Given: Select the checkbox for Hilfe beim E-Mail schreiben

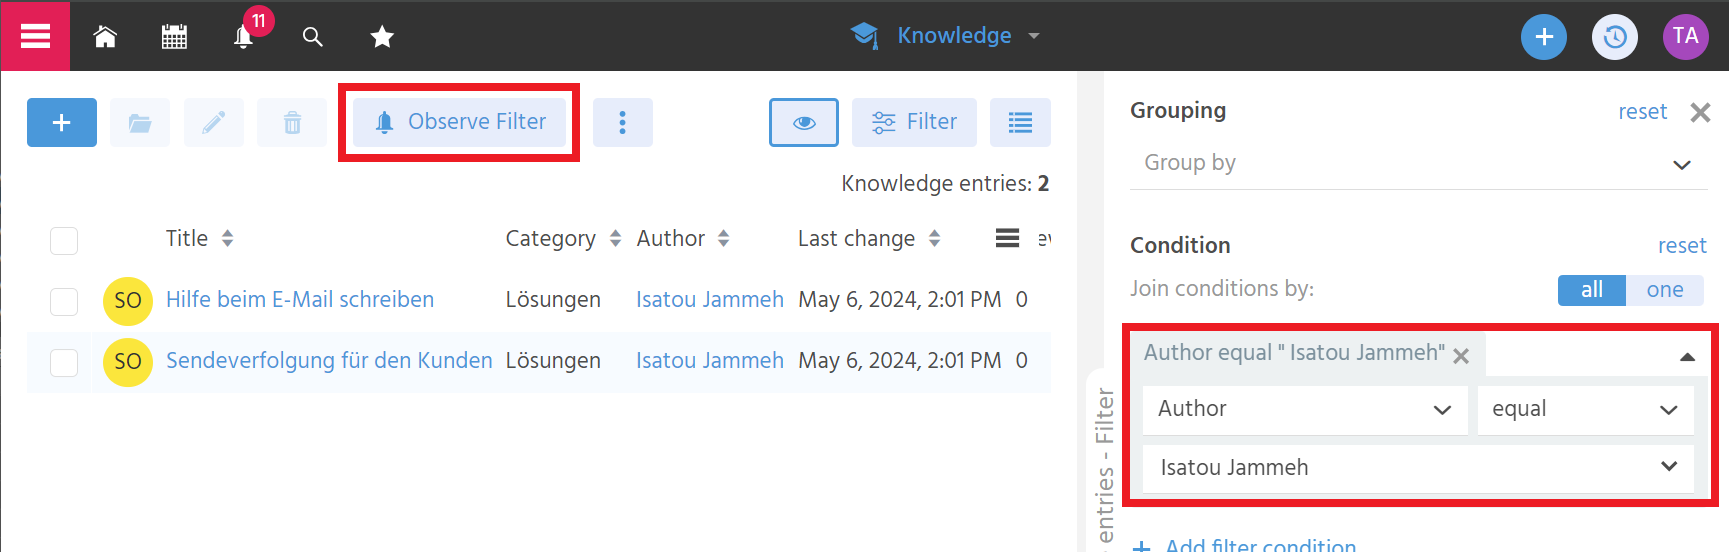Looking at the screenshot, I should (x=64, y=301).
